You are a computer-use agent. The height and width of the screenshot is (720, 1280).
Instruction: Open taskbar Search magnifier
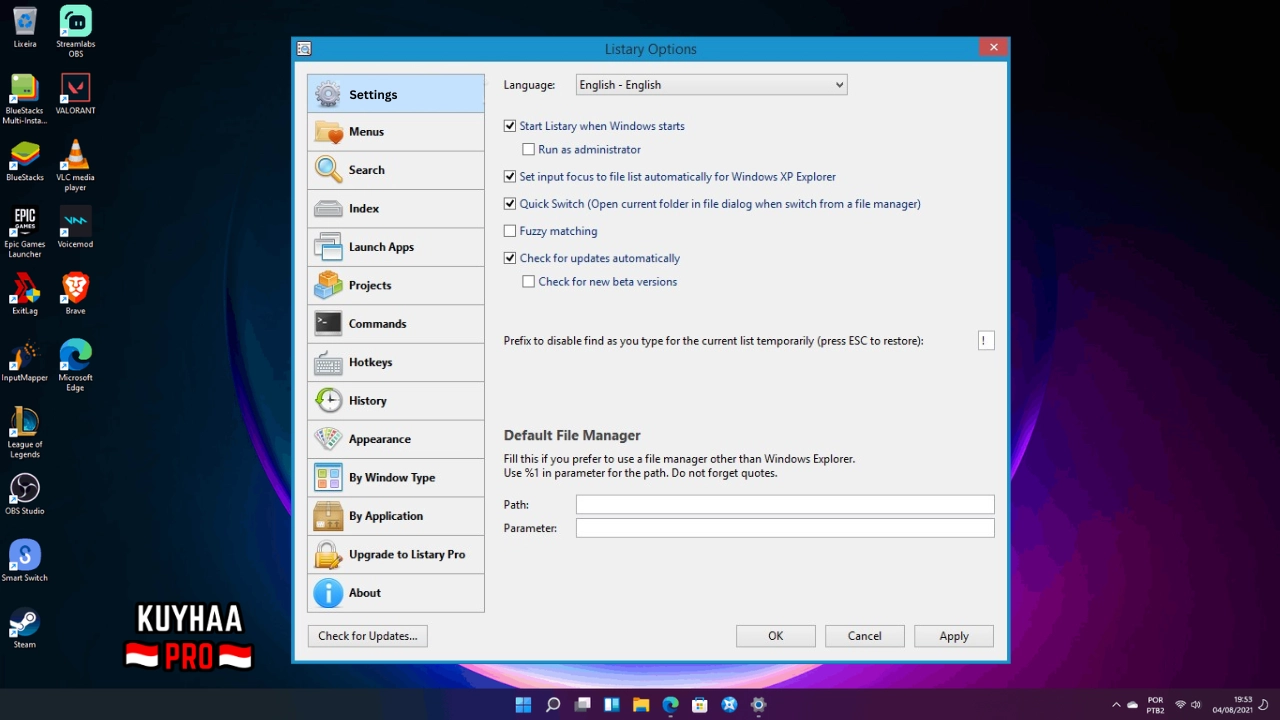[x=553, y=705]
